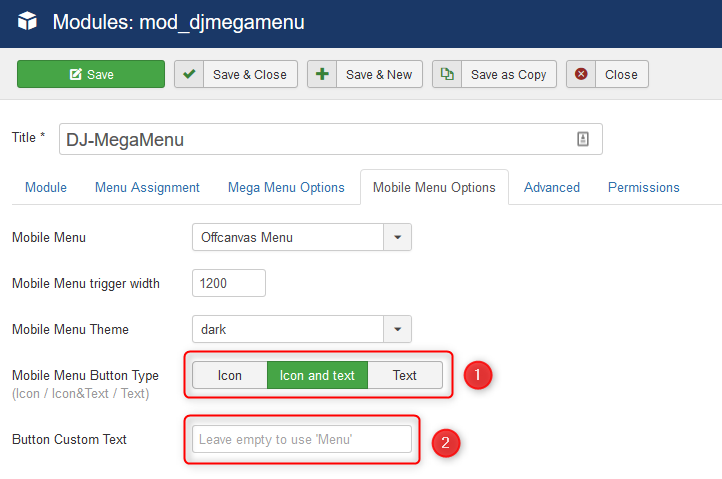The width and height of the screenshot is (722, 479).
Task: Expand the Mobile Menu Theme dropdown arrow
Action: click(397, 329)
